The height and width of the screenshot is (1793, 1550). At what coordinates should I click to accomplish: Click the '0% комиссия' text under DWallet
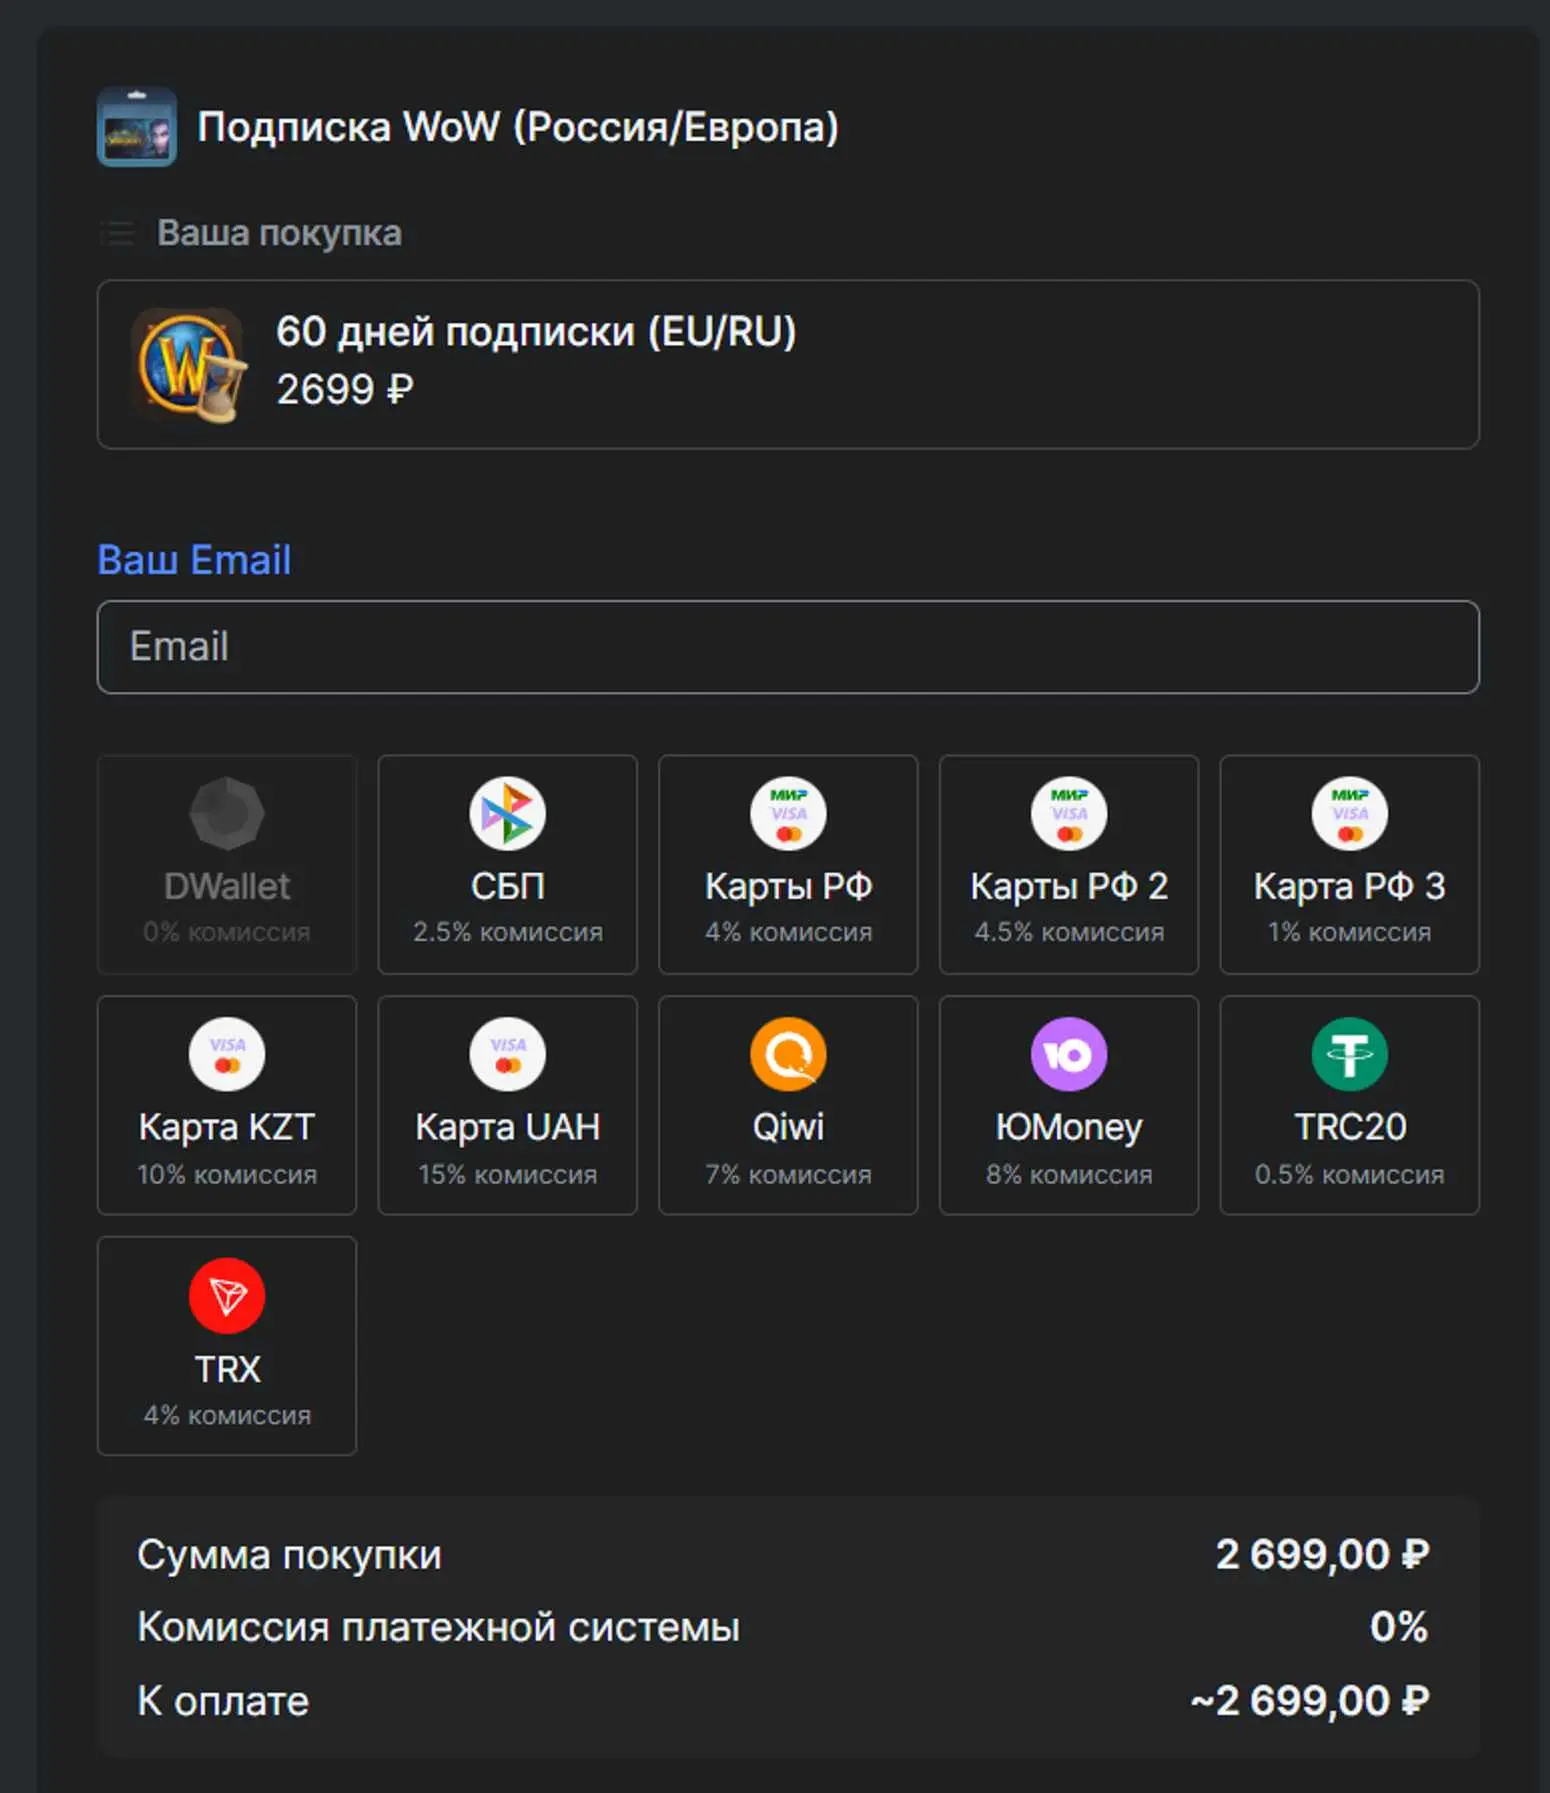point(227,932)
